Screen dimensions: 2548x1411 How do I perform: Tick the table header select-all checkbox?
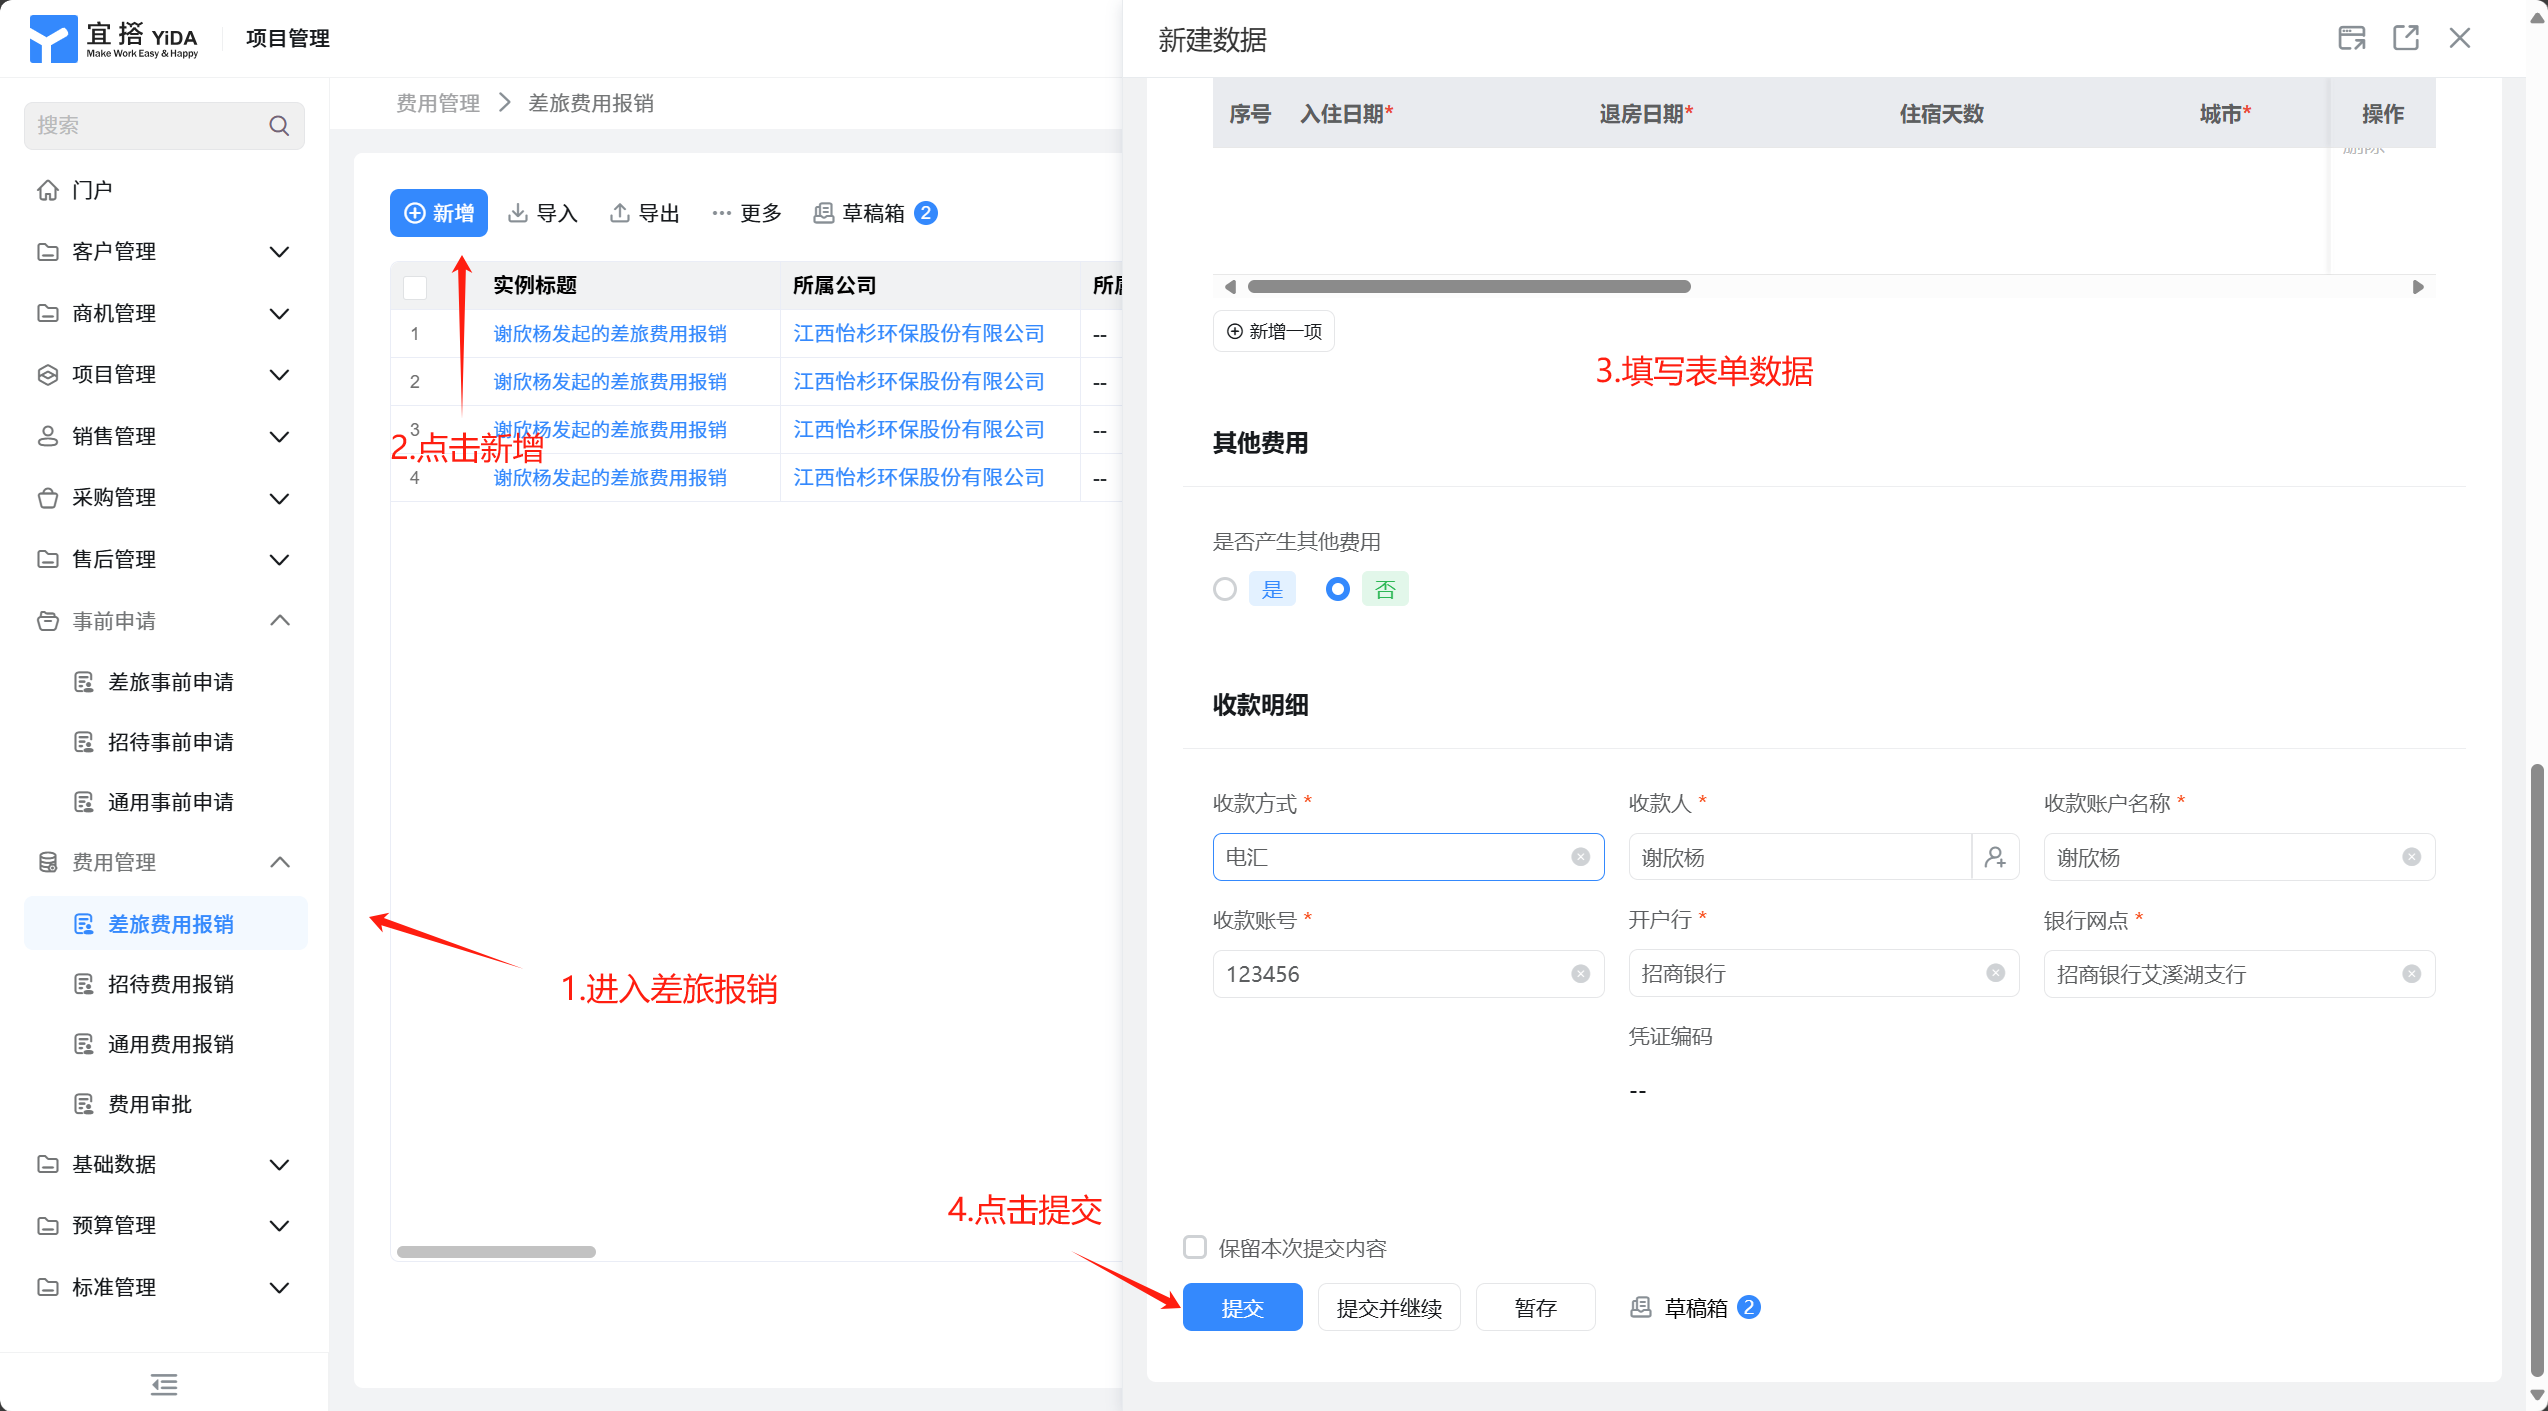tap(415, 286)
